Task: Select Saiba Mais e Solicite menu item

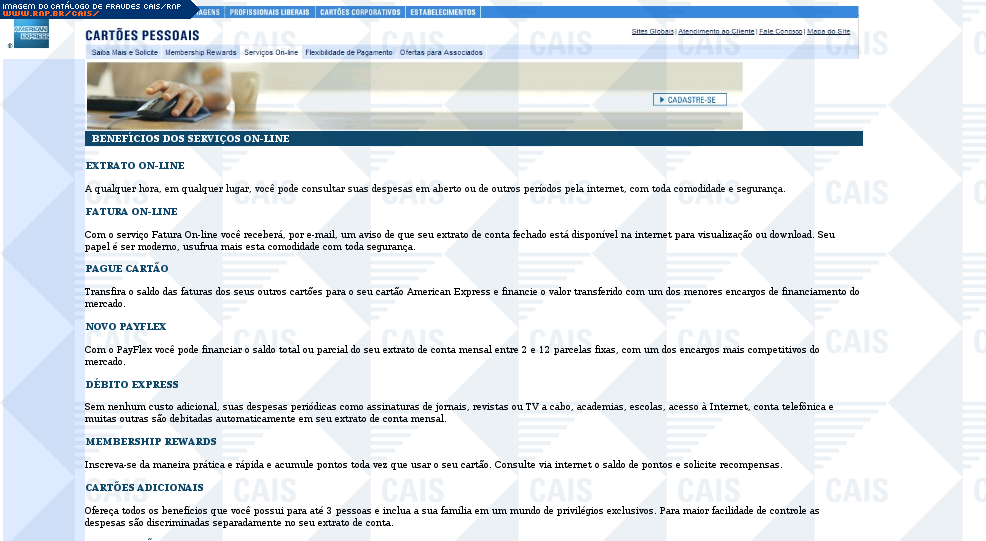Action: pos(125,52)
